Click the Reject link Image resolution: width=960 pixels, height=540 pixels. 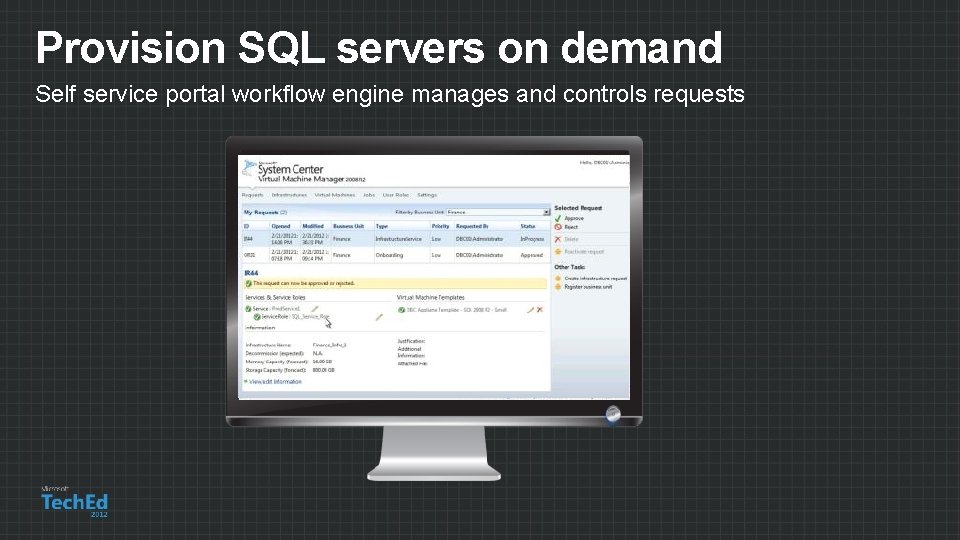point(571,227)
